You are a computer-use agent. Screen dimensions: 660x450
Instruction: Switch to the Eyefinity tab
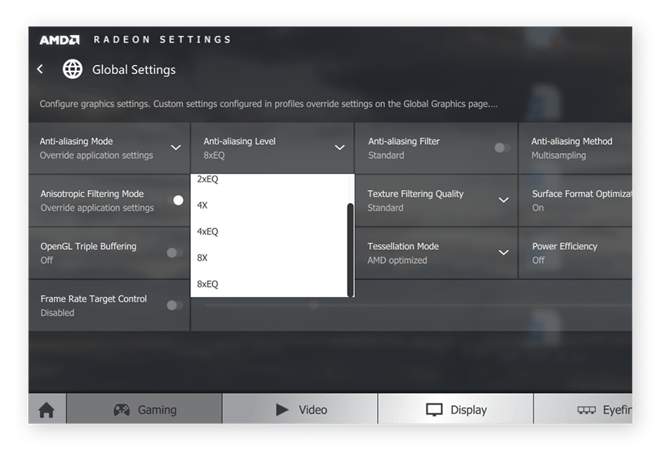[x=583, y=409]
